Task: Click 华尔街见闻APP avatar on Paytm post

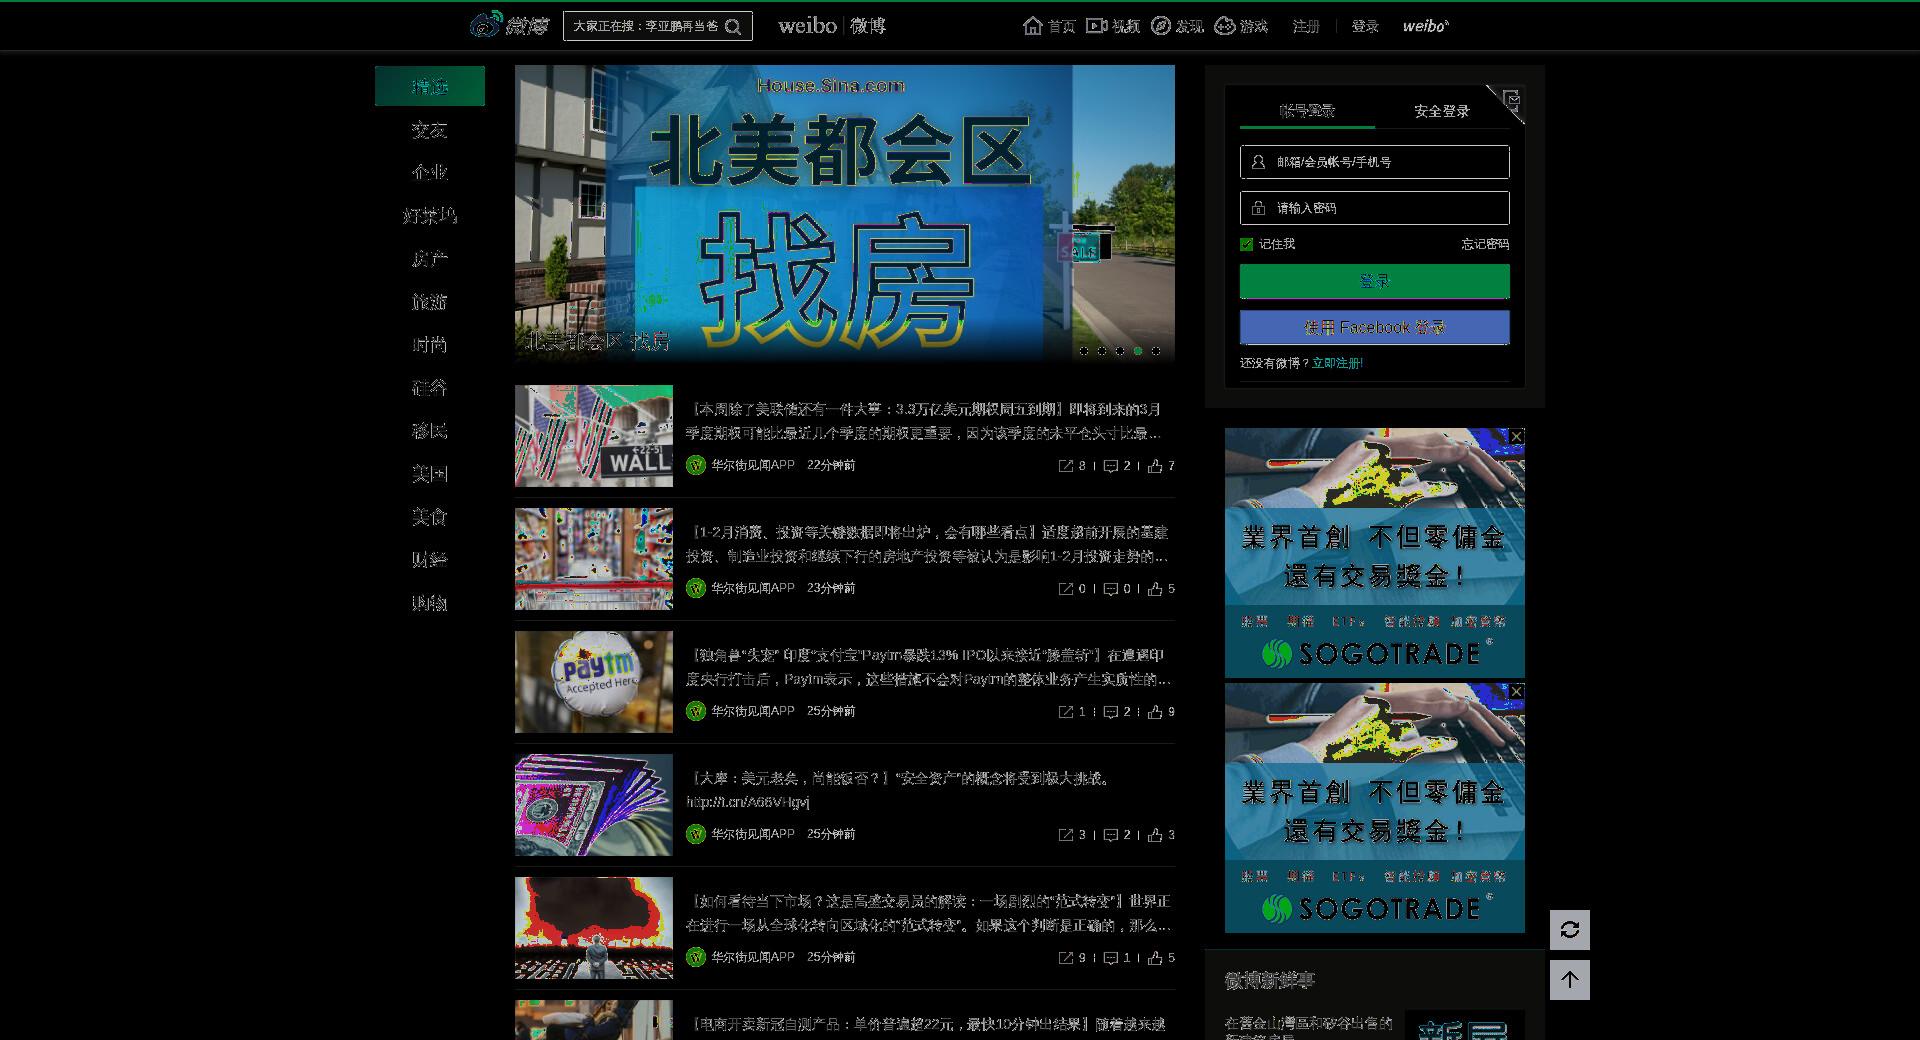Action: point(696,711)
